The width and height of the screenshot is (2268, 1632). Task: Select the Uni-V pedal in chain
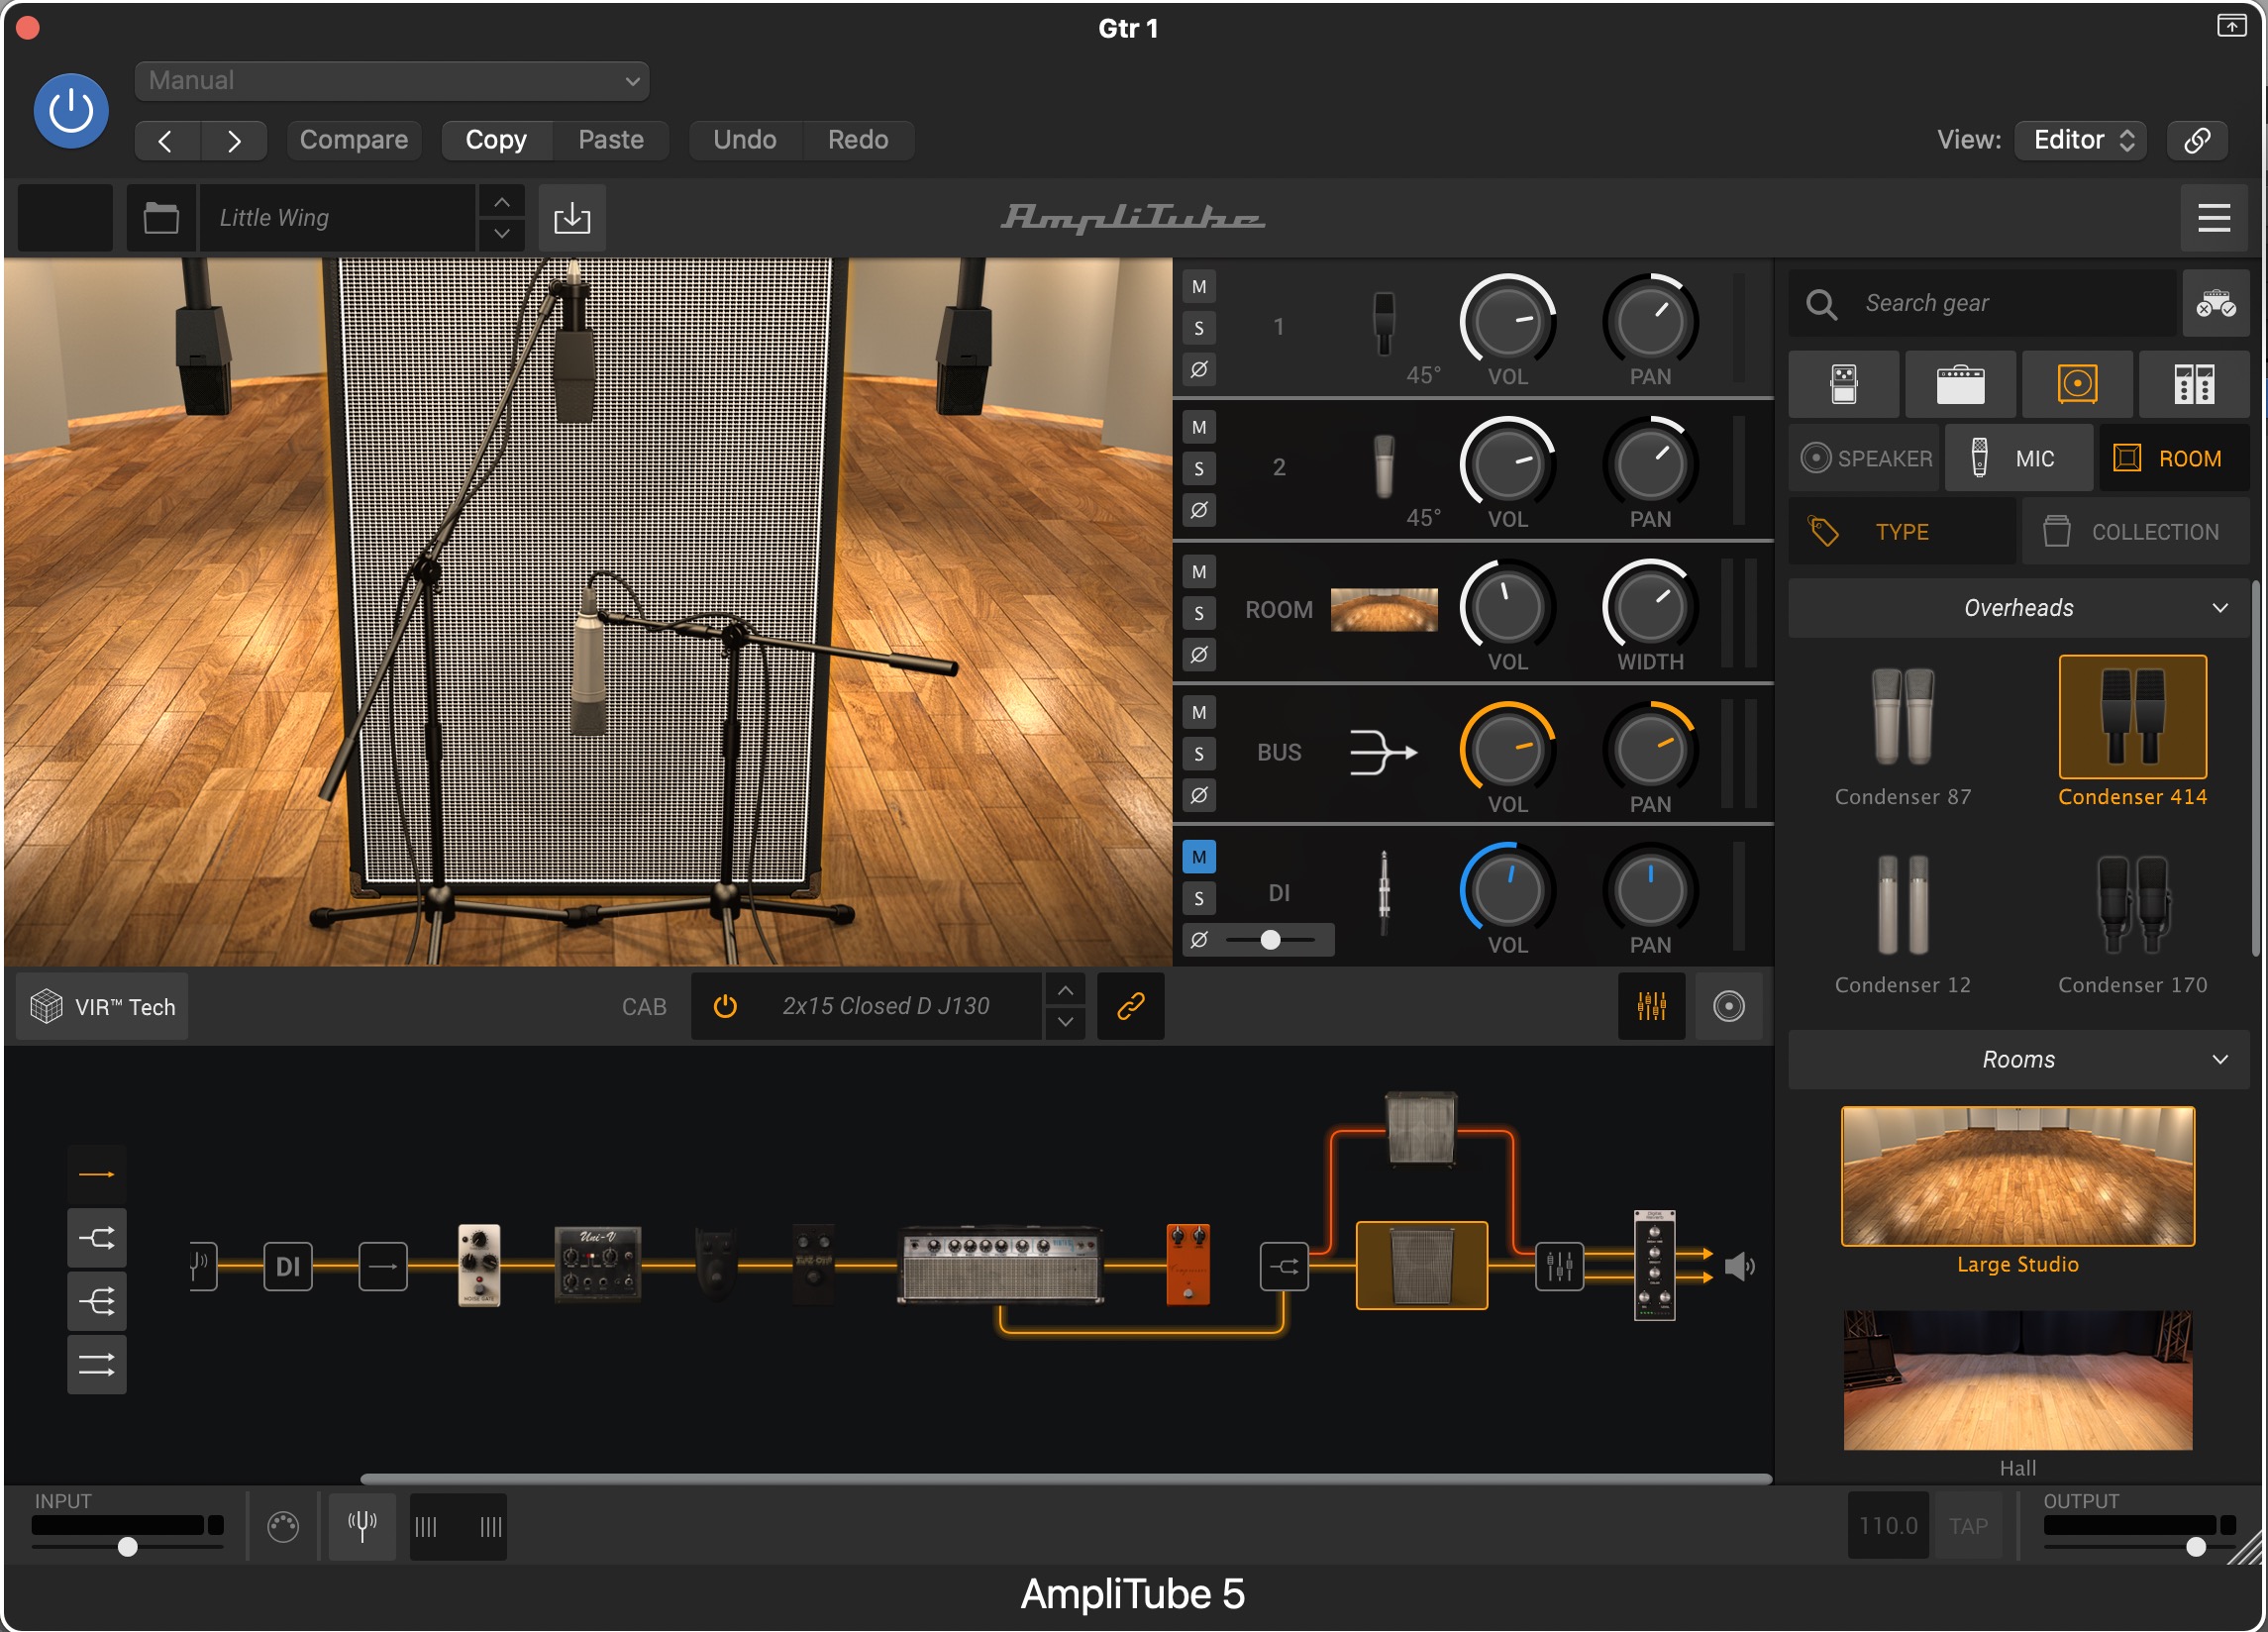tap(598, 1265)
